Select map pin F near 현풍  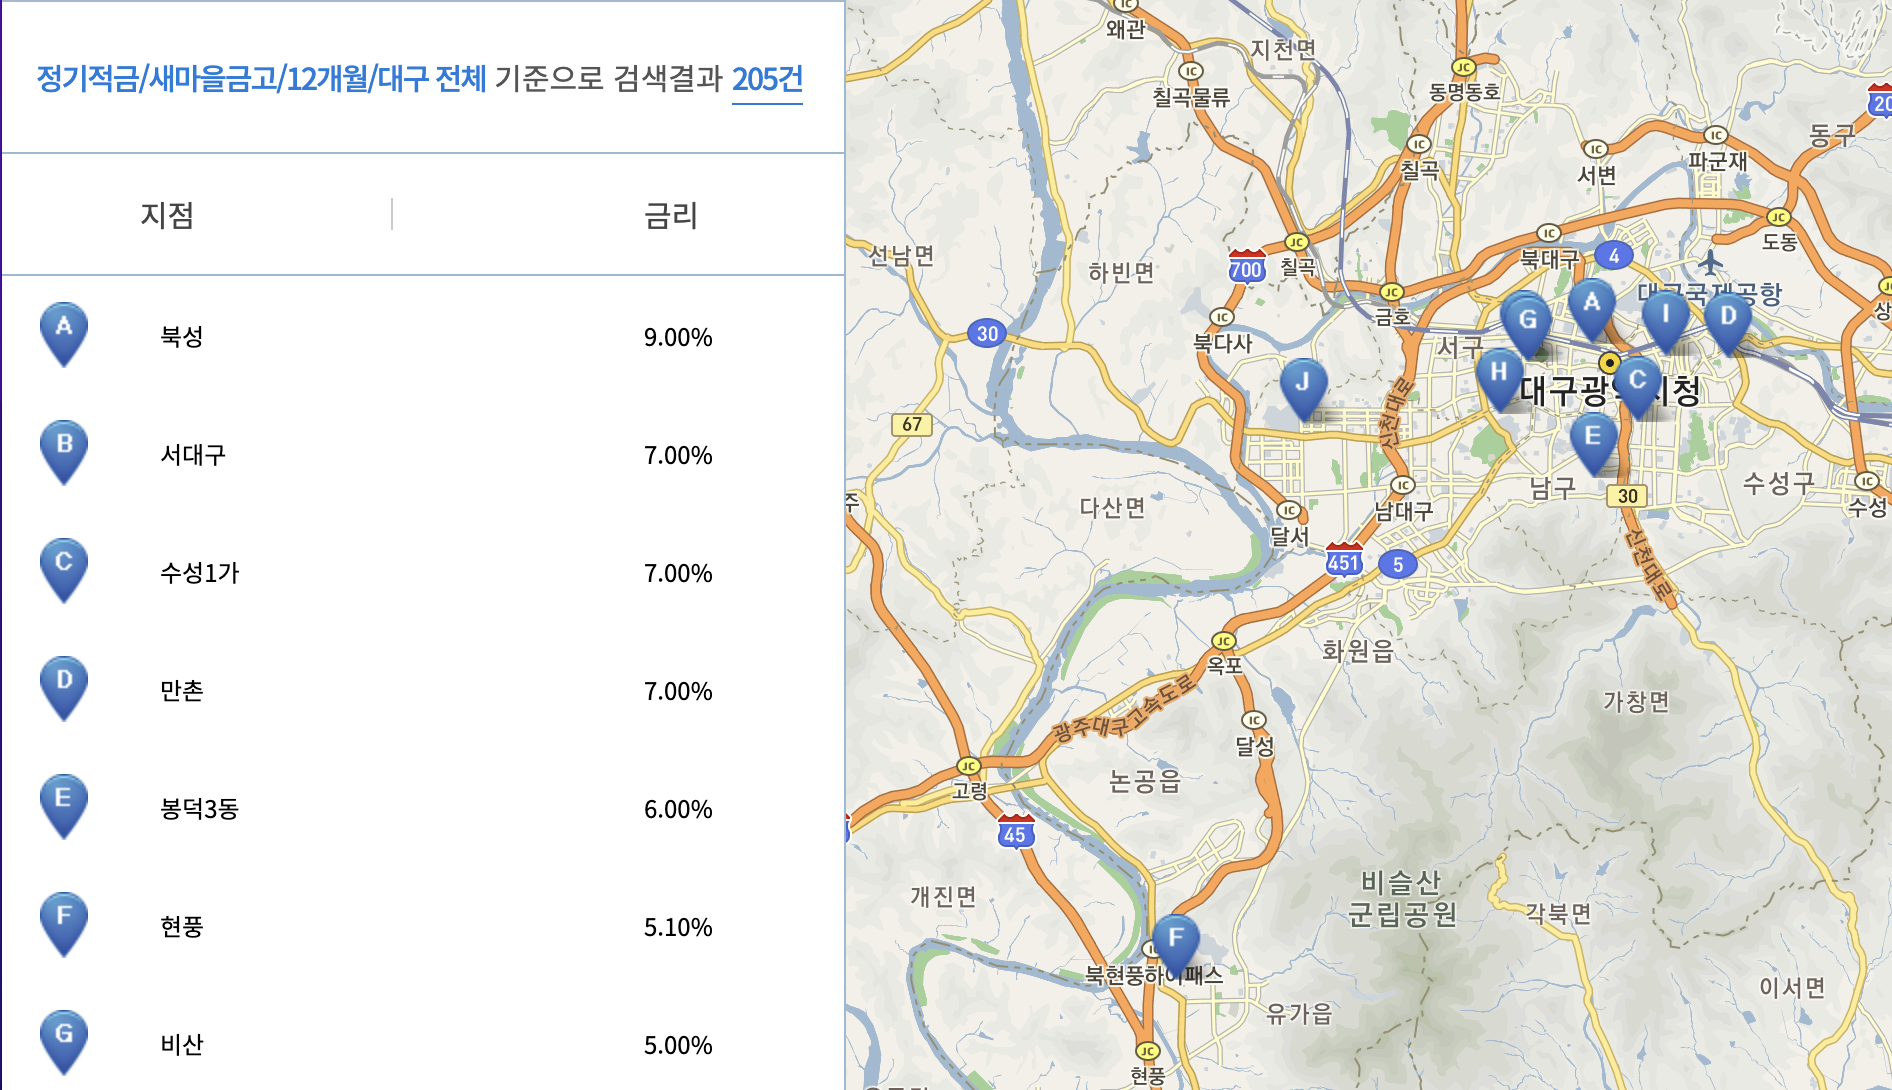pyautogui.click(x=1176, y=946)
